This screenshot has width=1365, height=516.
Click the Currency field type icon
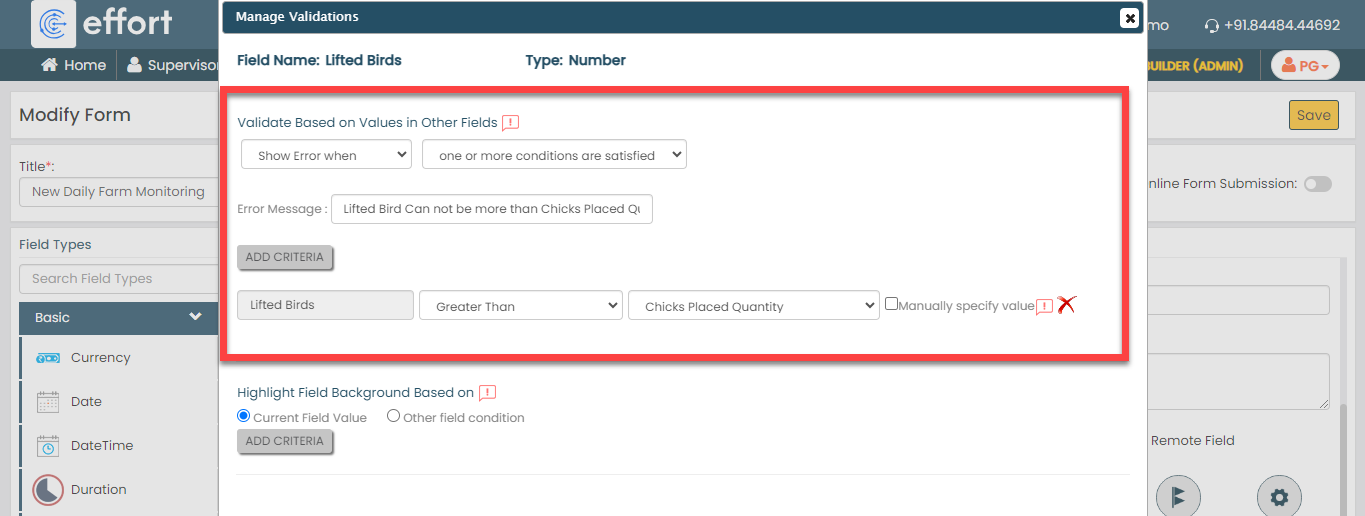point(48,358)
